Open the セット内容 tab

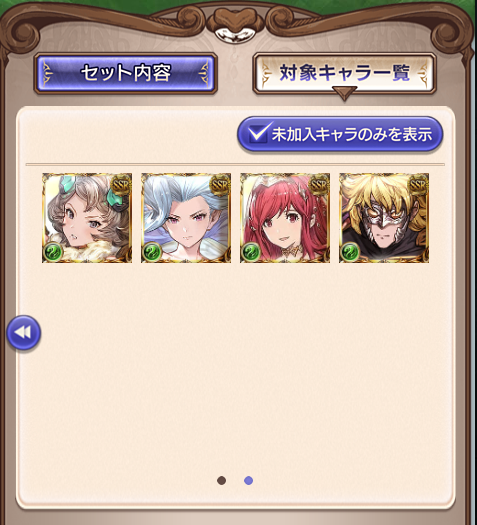(126, 73)
